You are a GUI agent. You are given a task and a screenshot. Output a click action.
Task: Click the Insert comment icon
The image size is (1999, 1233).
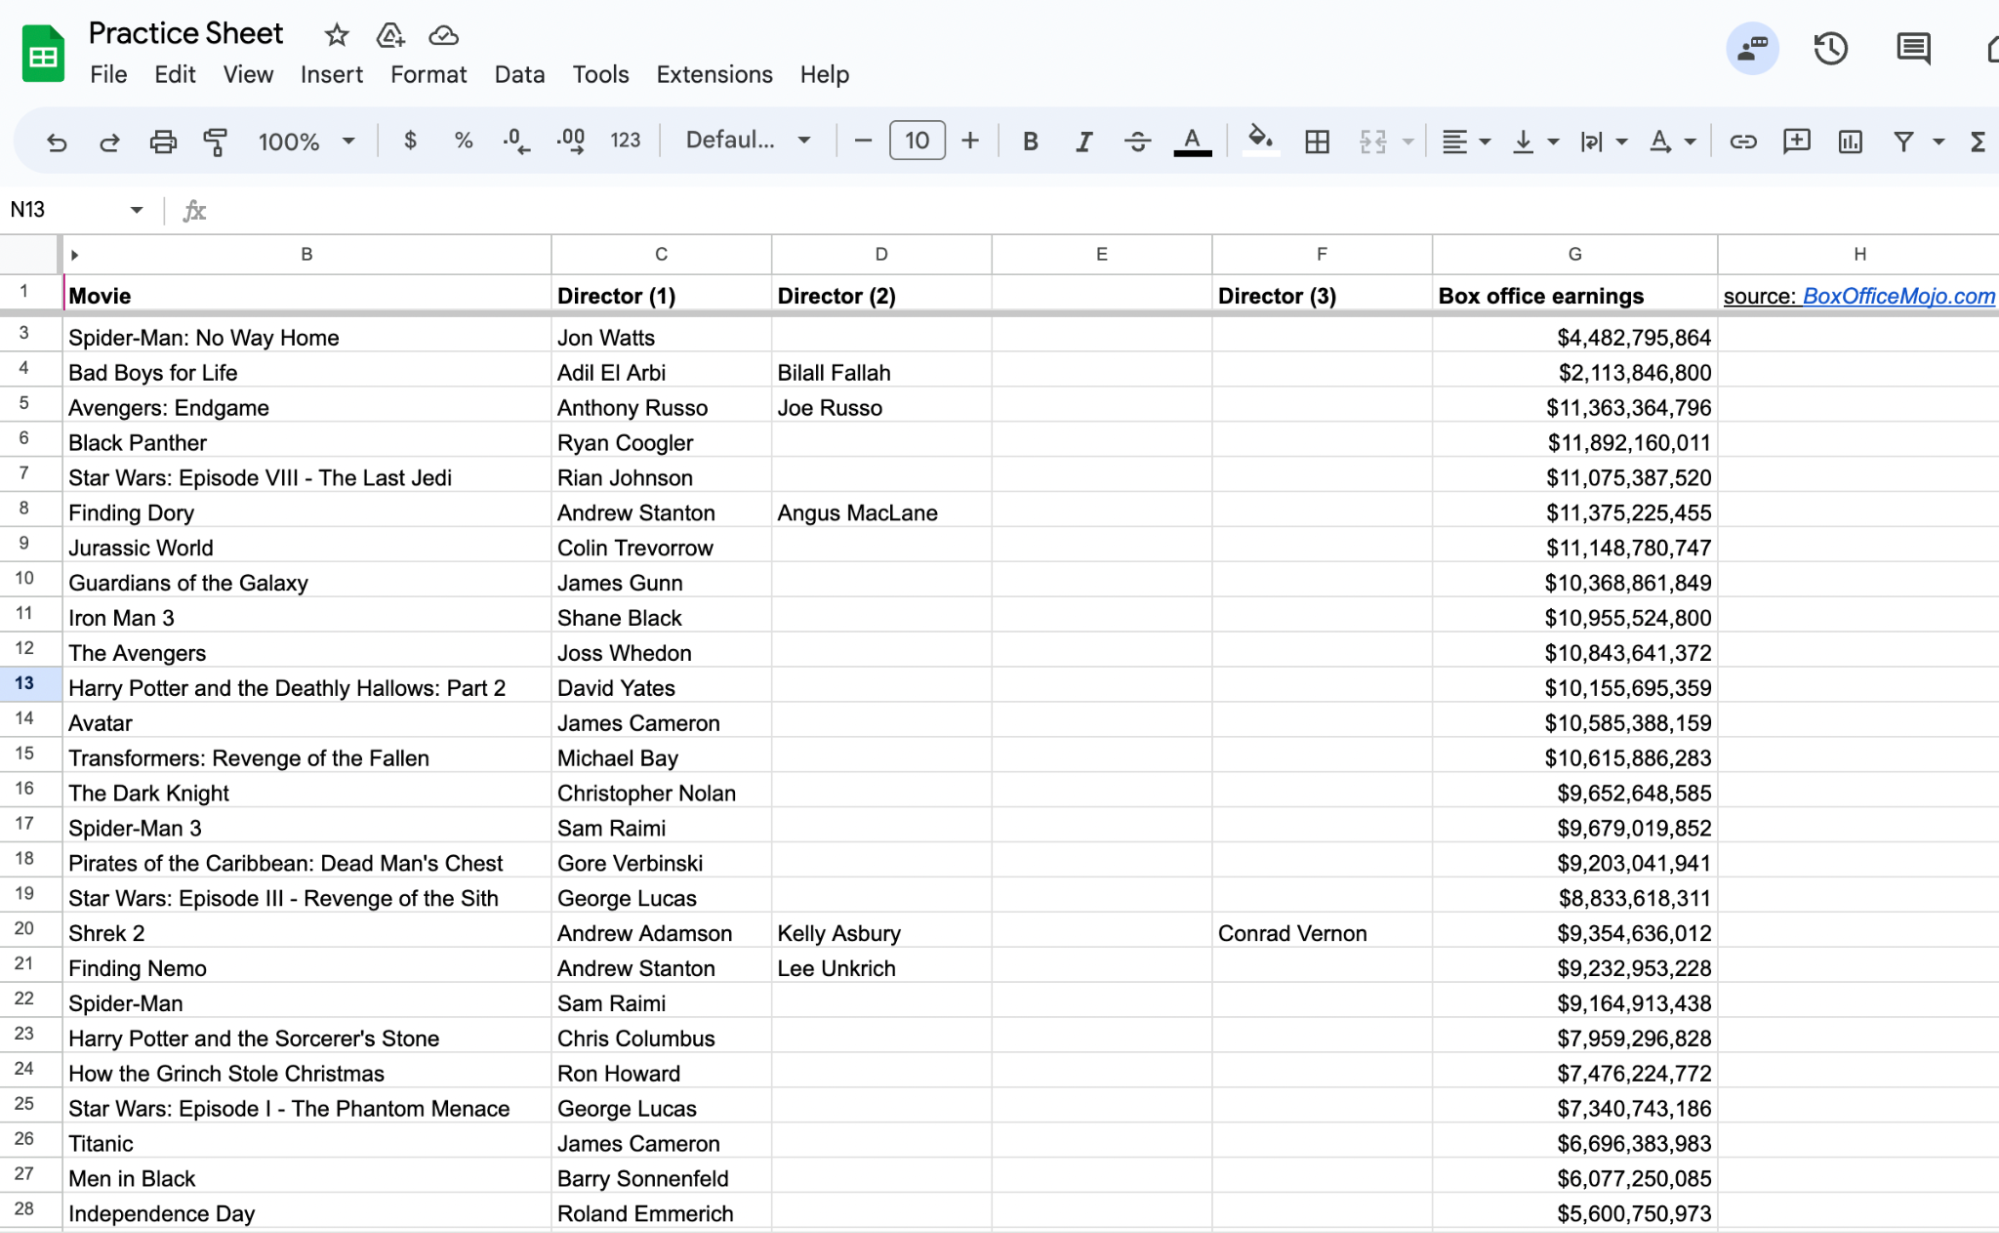[x=1796, y=141]
